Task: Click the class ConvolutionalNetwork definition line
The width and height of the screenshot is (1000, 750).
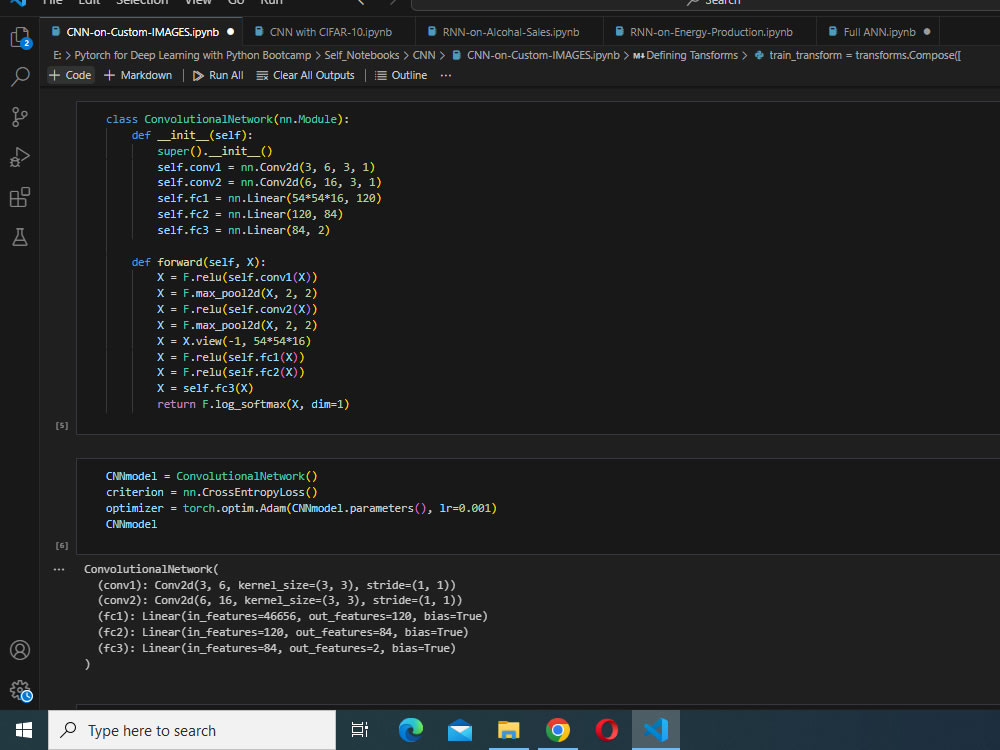Action: point(227,119)
